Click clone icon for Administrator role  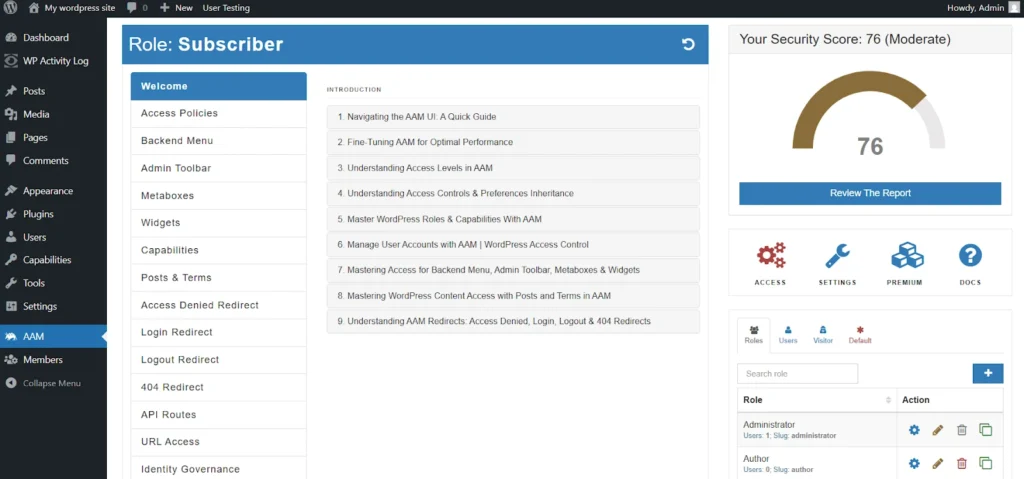point(986,430)
